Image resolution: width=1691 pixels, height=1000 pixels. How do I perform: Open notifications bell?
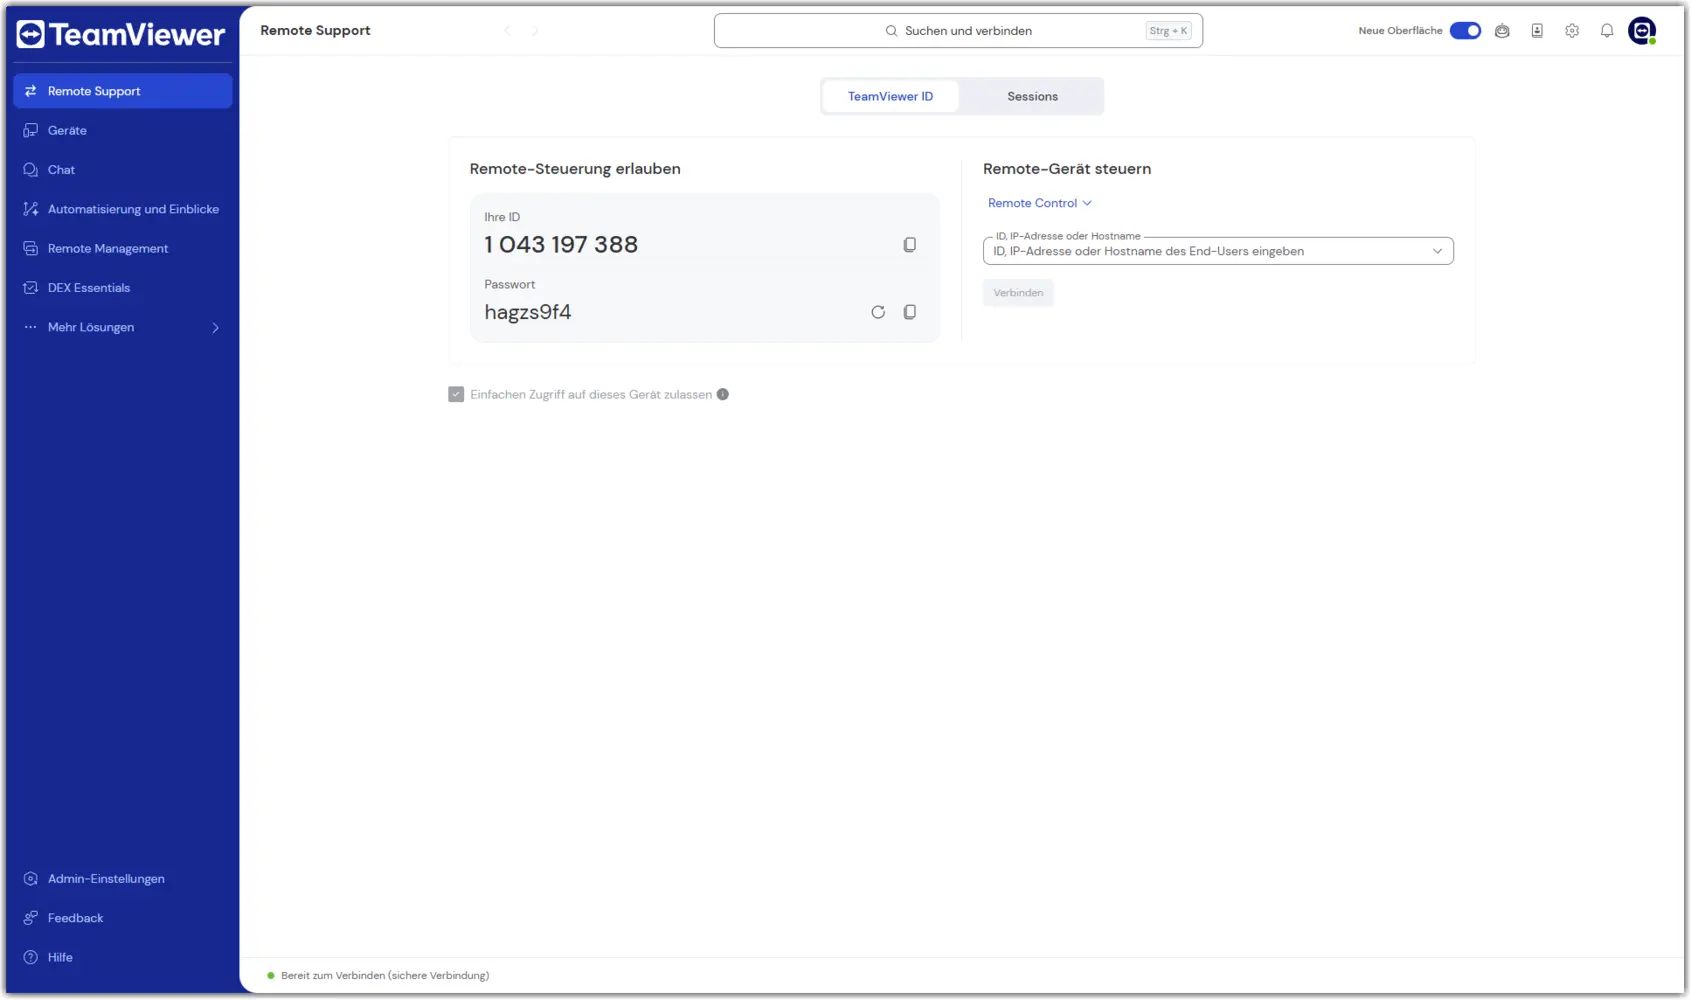pos(1607,31)
